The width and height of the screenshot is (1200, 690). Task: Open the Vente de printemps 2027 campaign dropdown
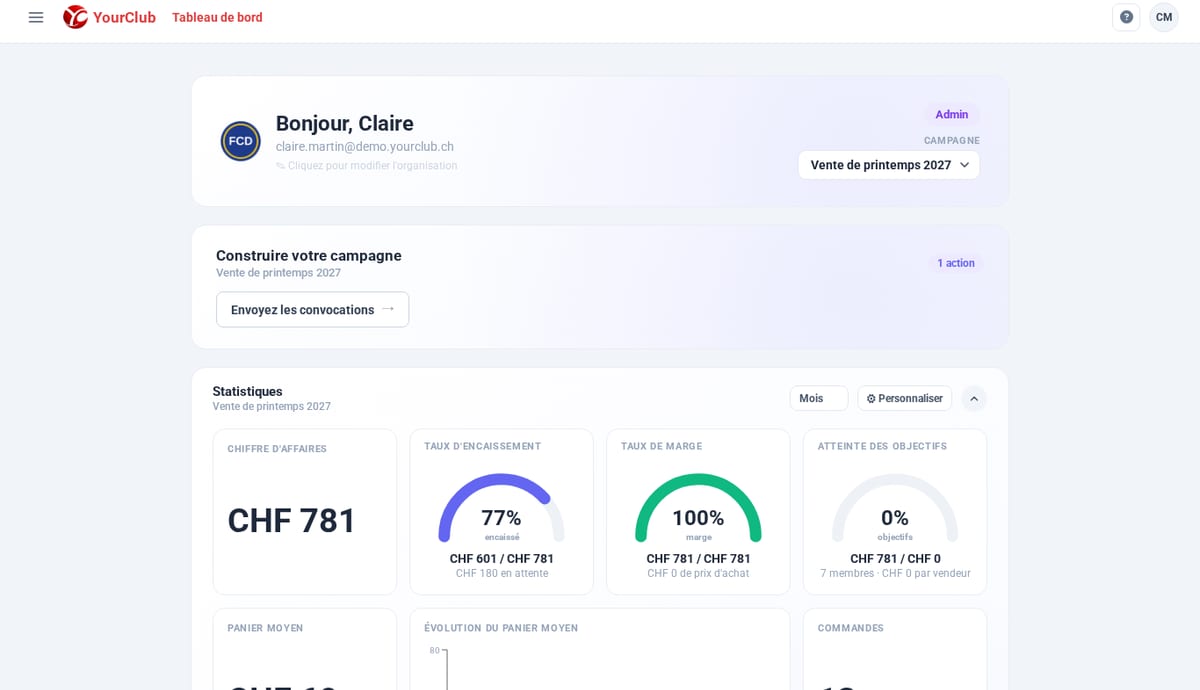click(889, 165)
